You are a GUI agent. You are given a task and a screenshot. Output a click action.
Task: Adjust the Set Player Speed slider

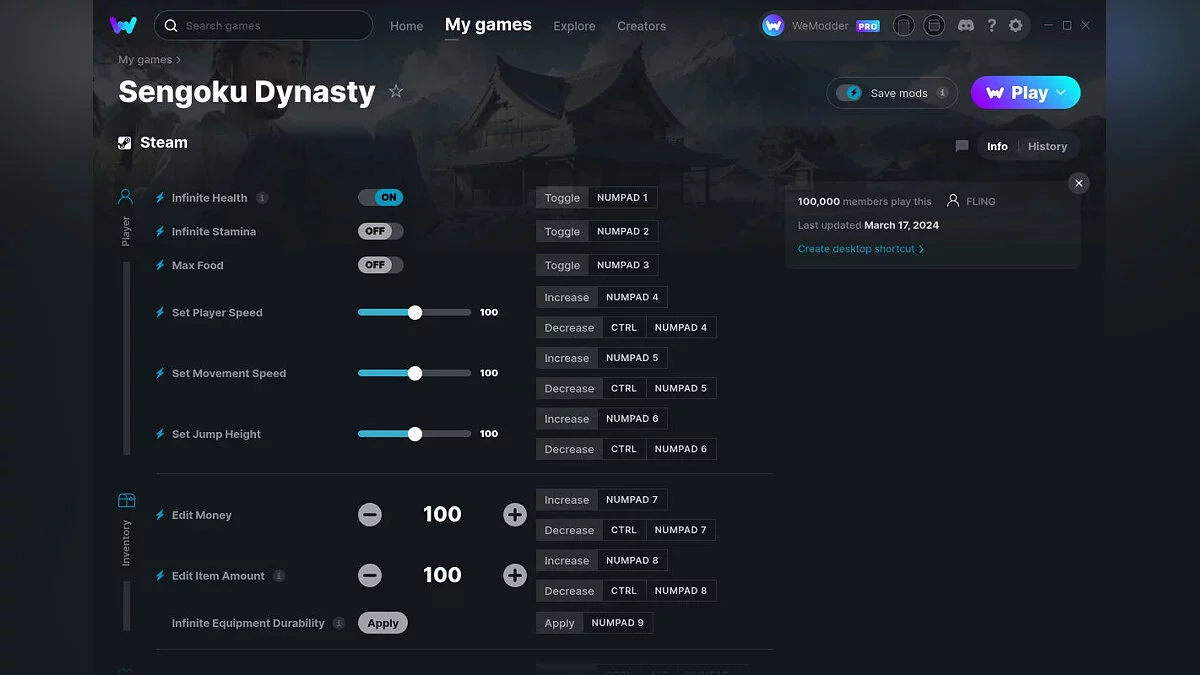pyautogui.click(x=414, y=312)
